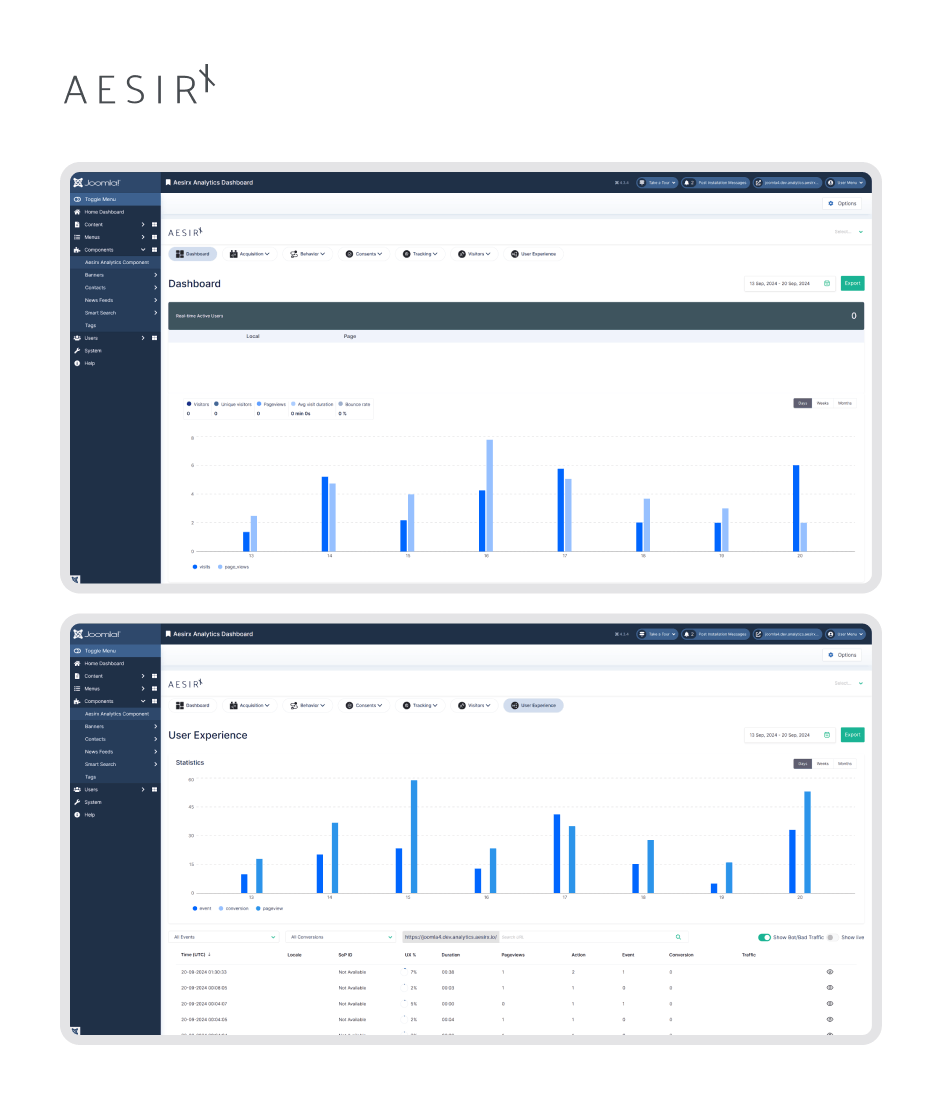Click the bookmark icon next to Aesirx Analytics Dashboard
This screenshot has width=942, height=1105.
[167, 182]
